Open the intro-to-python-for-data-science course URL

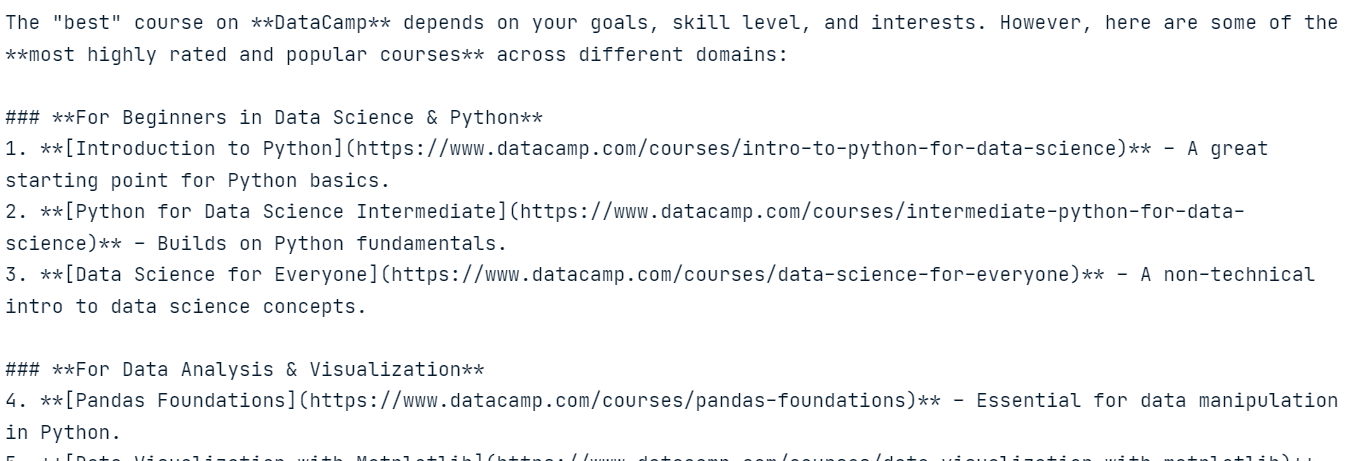click(x=737, y=149)
